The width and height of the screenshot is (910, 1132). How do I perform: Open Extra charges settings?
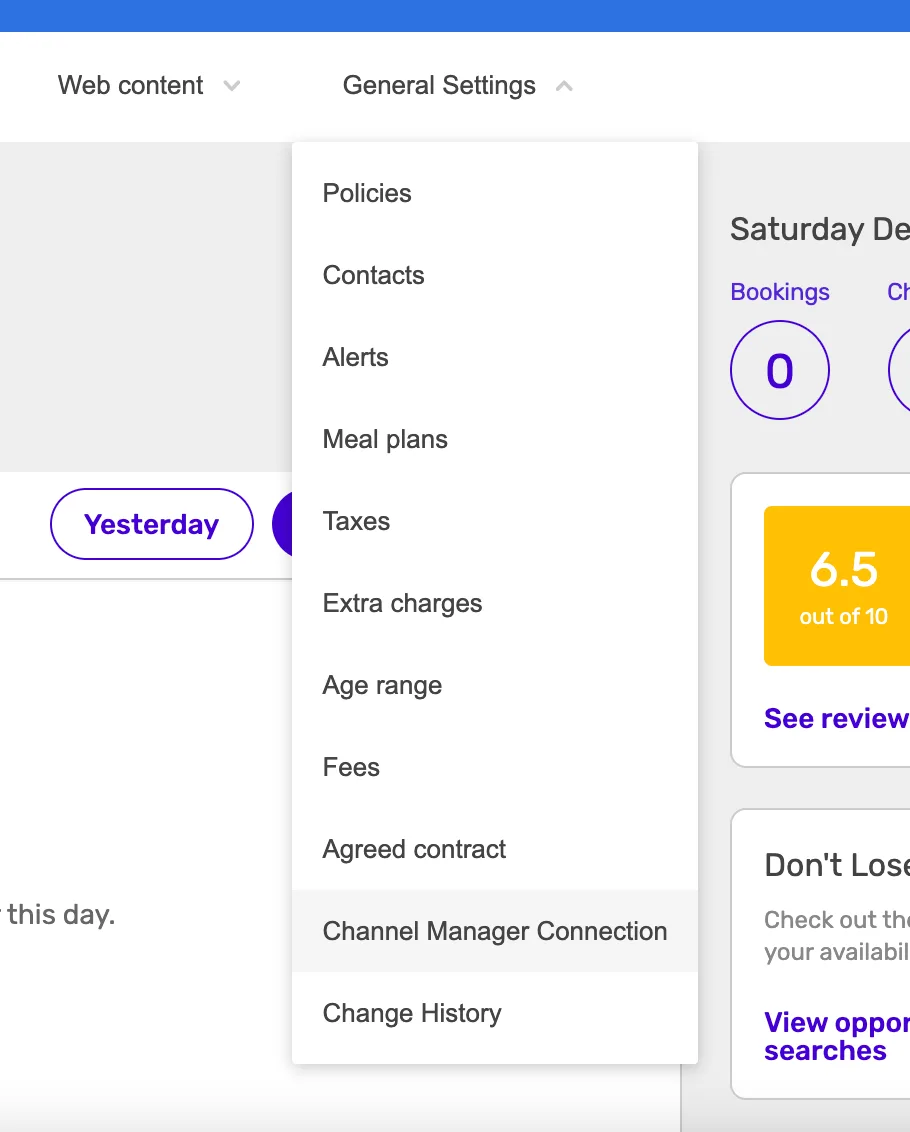click(x=495, y=603)
